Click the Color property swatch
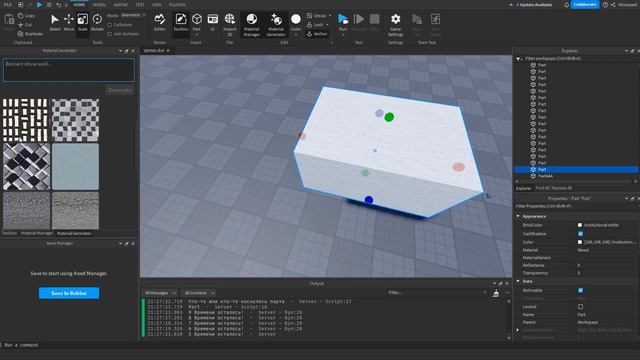Viewport: 640px width, 360px height. [x=580, y=242]
